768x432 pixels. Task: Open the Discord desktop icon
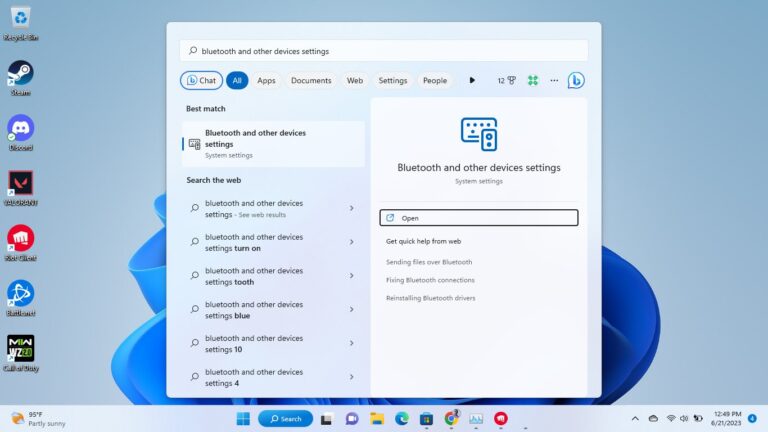click(x=20, y=129)
